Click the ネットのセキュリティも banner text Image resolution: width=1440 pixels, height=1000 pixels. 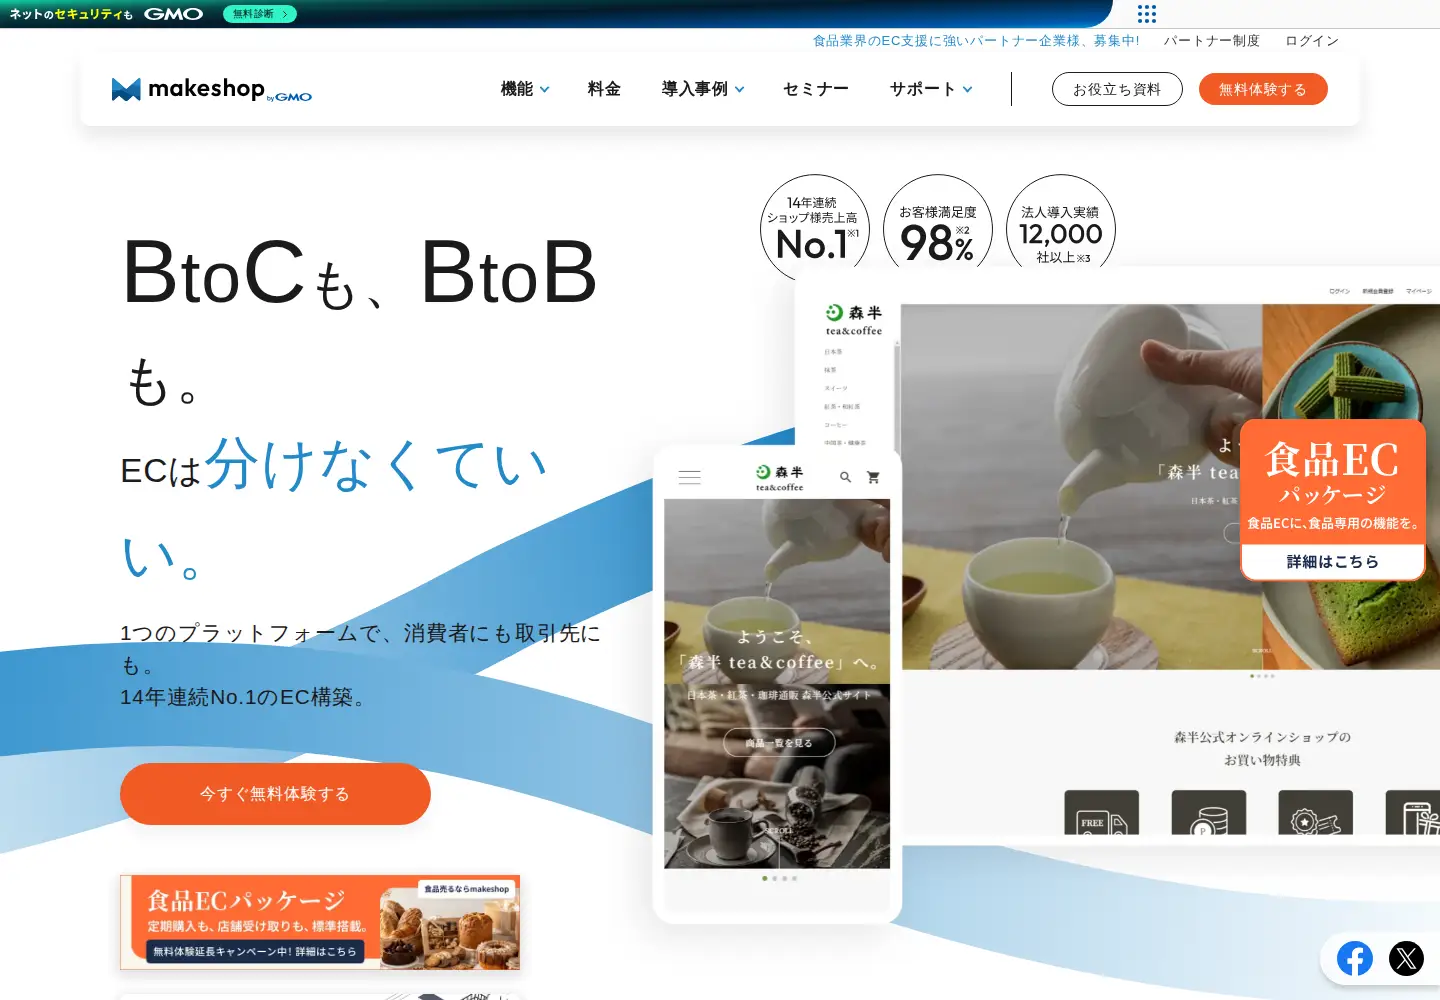tap(71, 14)
